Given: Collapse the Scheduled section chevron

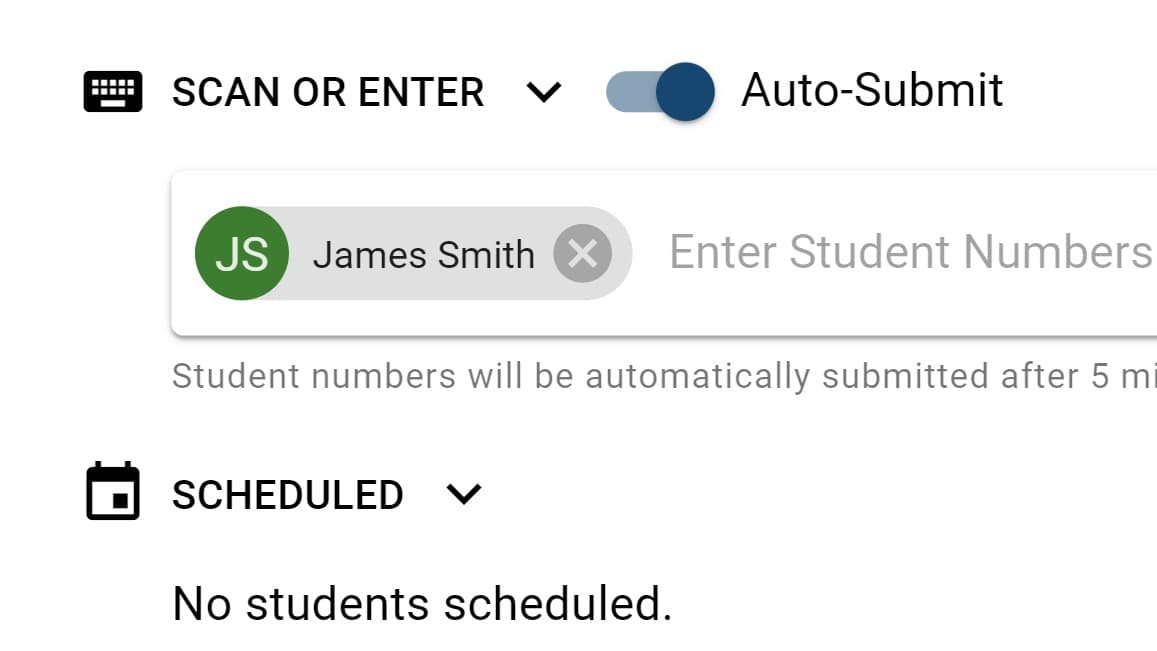Looking at the screenshot, I should click(464, 494).
